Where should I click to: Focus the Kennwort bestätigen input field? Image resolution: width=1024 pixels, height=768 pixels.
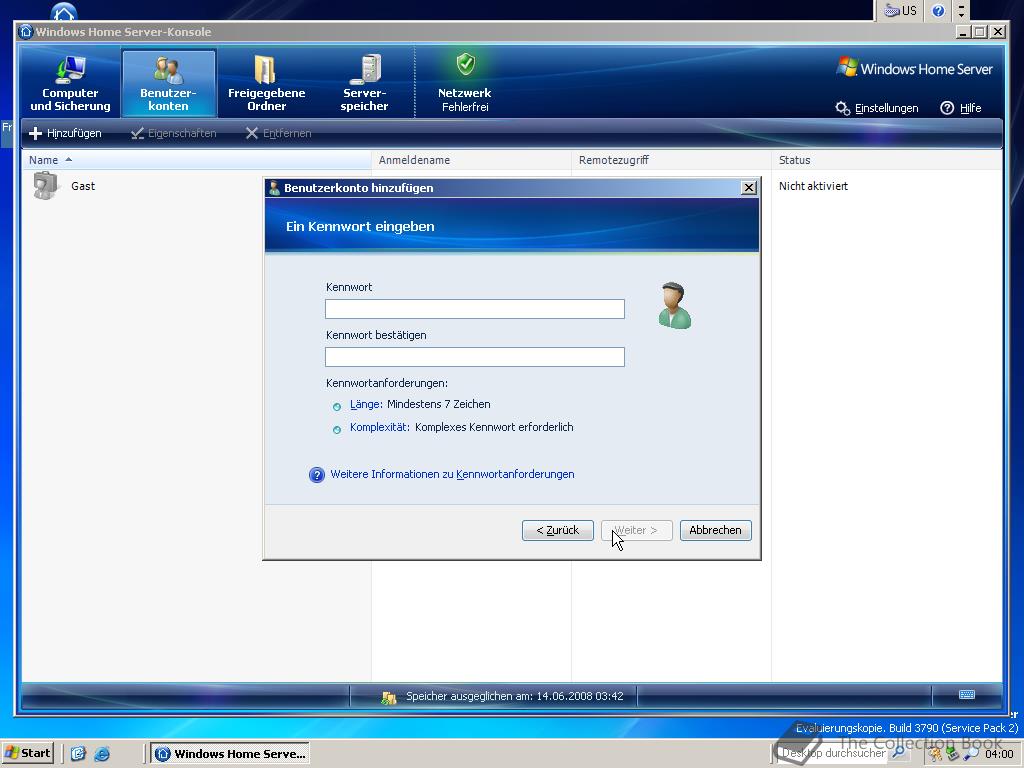point(475,357)
